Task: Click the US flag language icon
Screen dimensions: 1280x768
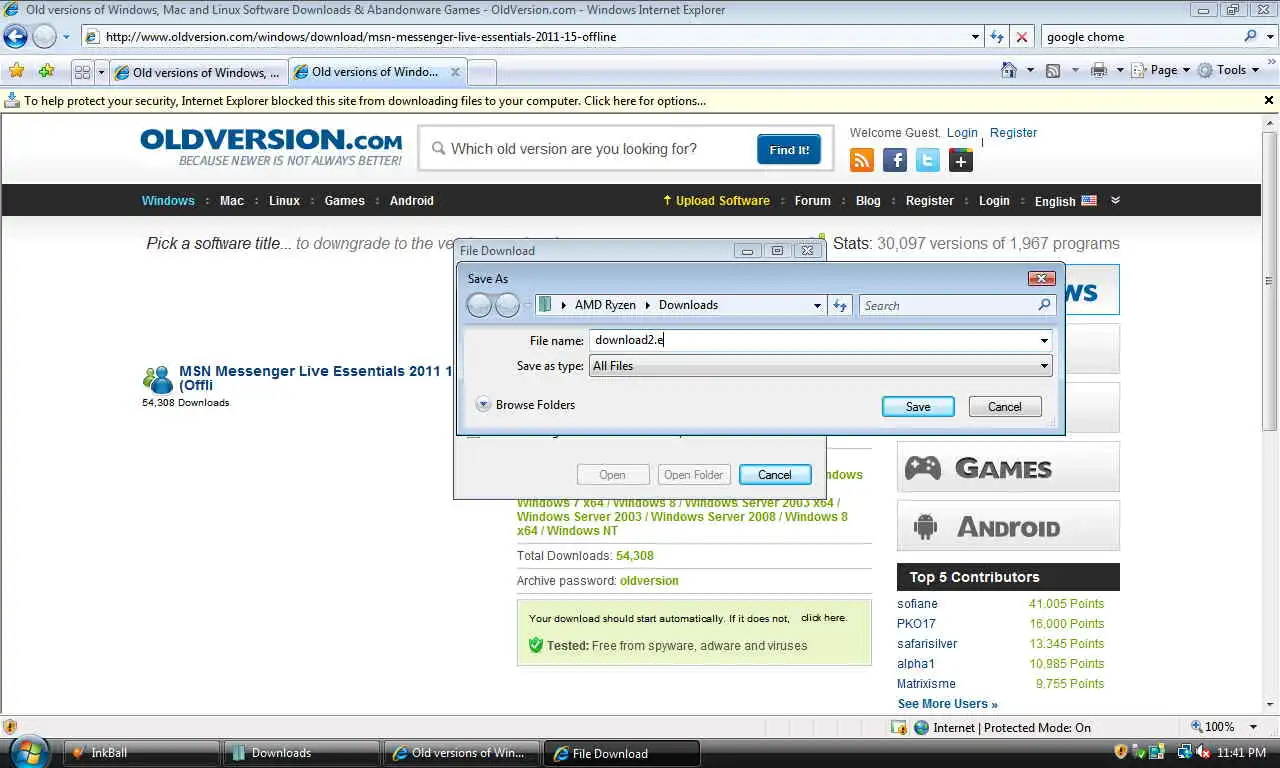Action: point(1089,200)
